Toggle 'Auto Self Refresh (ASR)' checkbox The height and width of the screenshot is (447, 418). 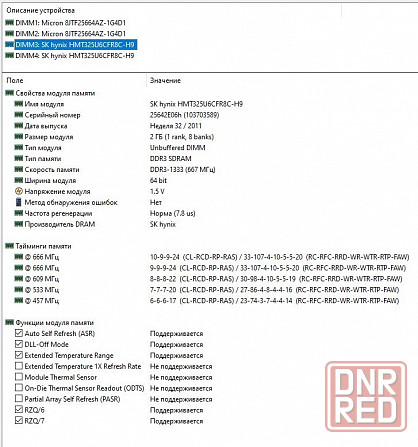(x=19, y=333)
